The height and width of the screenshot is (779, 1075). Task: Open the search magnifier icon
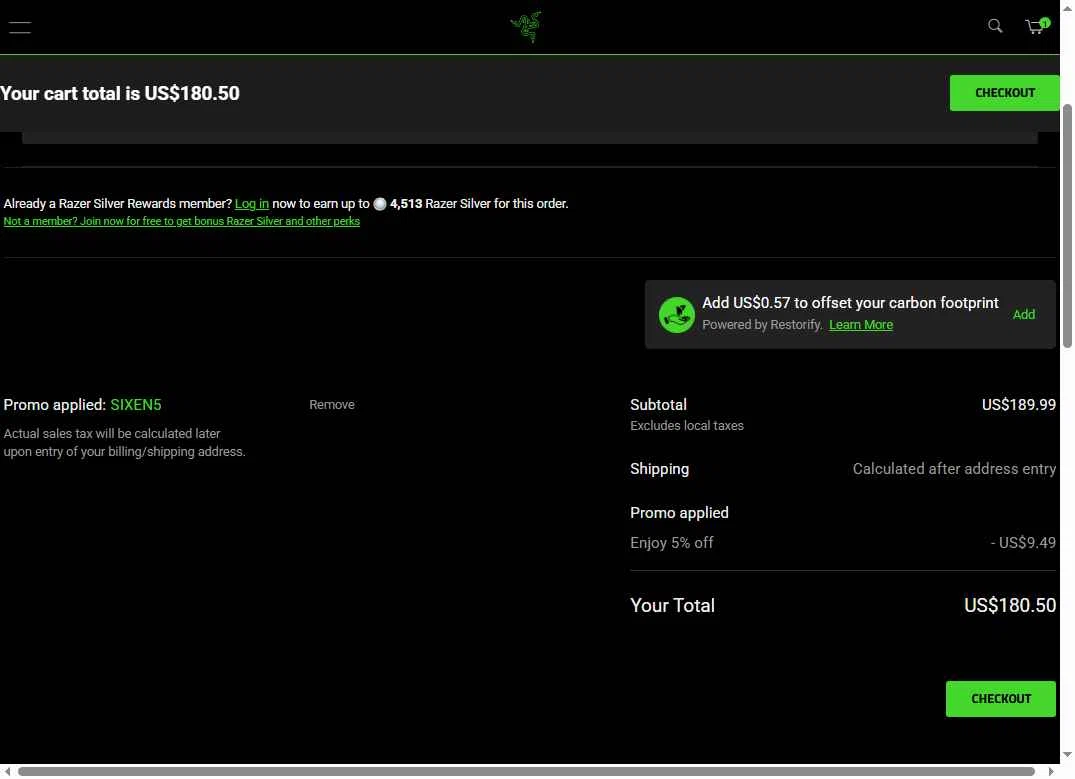click(995, 26)
